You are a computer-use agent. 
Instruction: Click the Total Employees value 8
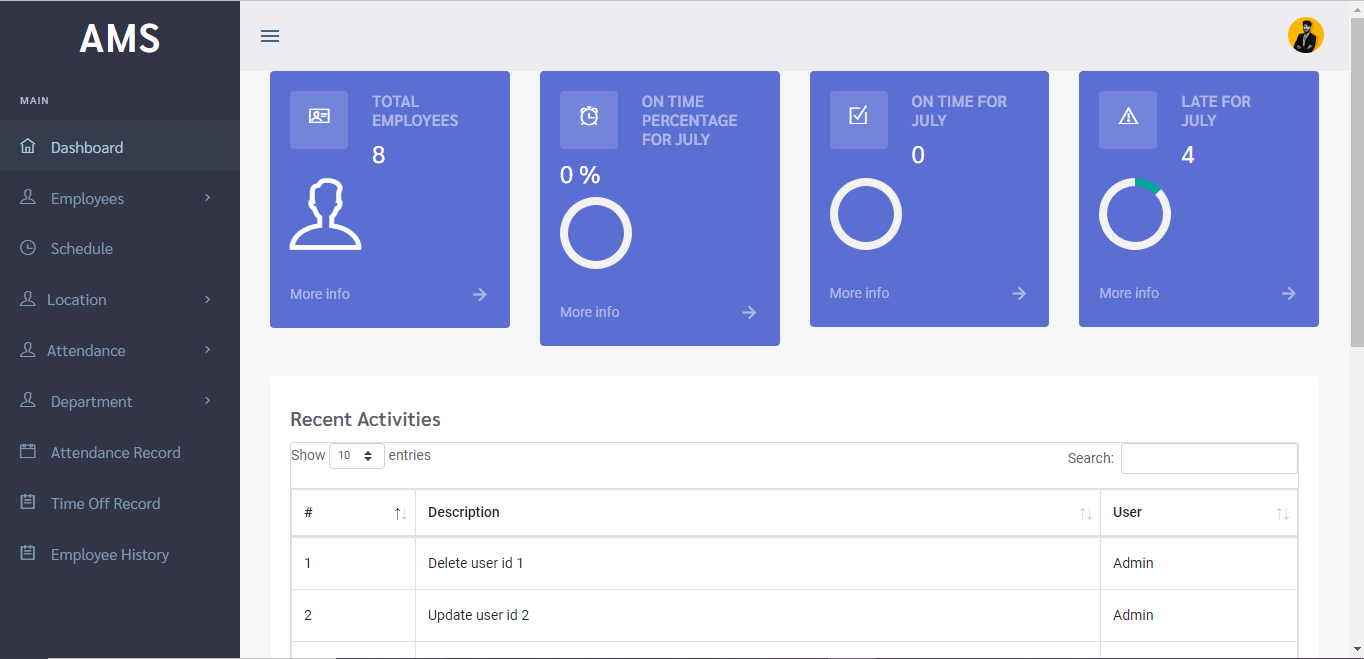pyautogui.click(x=378, y=154)
